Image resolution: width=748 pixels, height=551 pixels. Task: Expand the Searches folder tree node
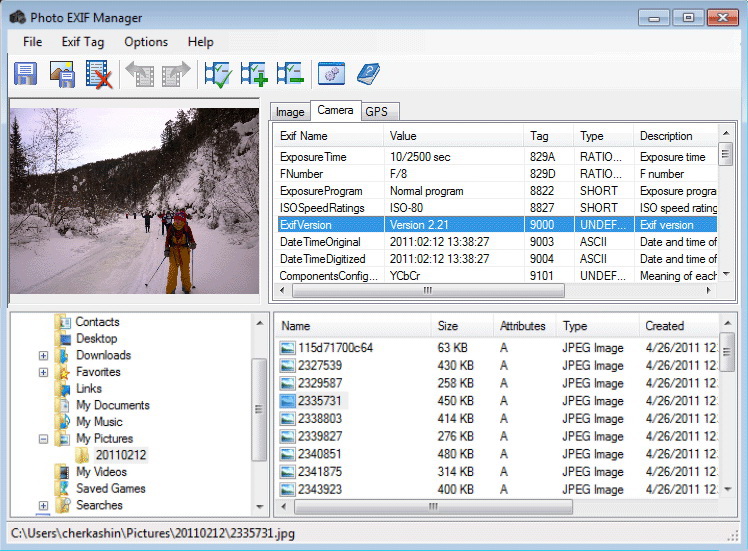coord(43,506)
